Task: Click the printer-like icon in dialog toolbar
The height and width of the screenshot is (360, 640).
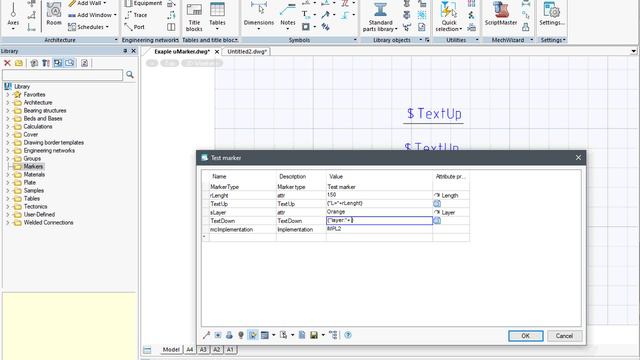Action: [229, 335]
